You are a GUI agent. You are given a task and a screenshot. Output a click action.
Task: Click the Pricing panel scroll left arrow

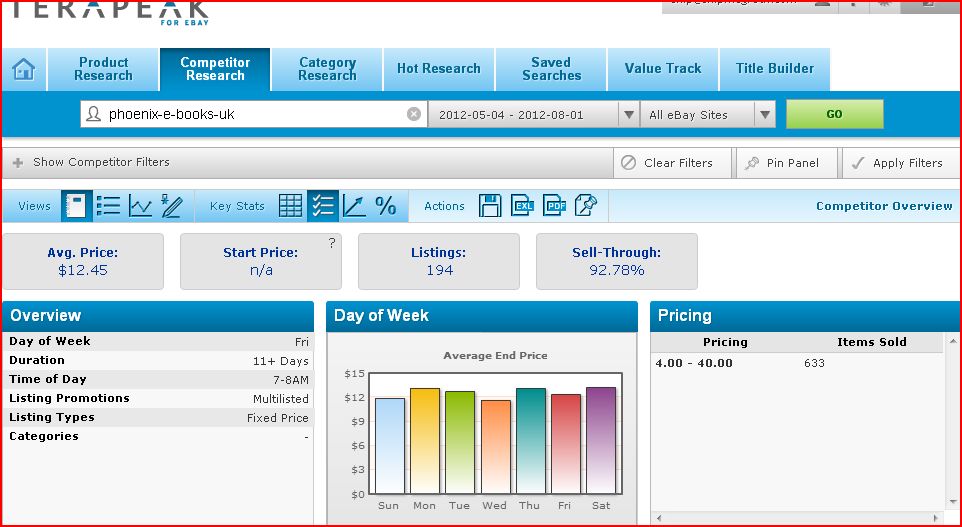tap(659, 518)
